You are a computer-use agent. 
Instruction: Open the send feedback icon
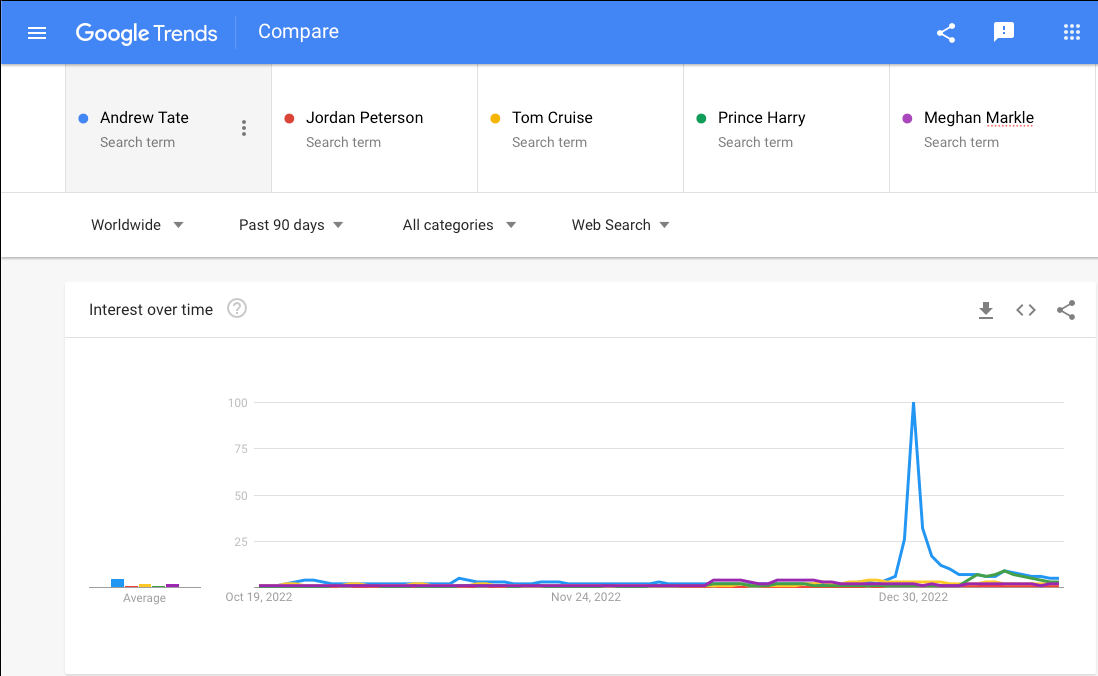(x=1004, y=32)
